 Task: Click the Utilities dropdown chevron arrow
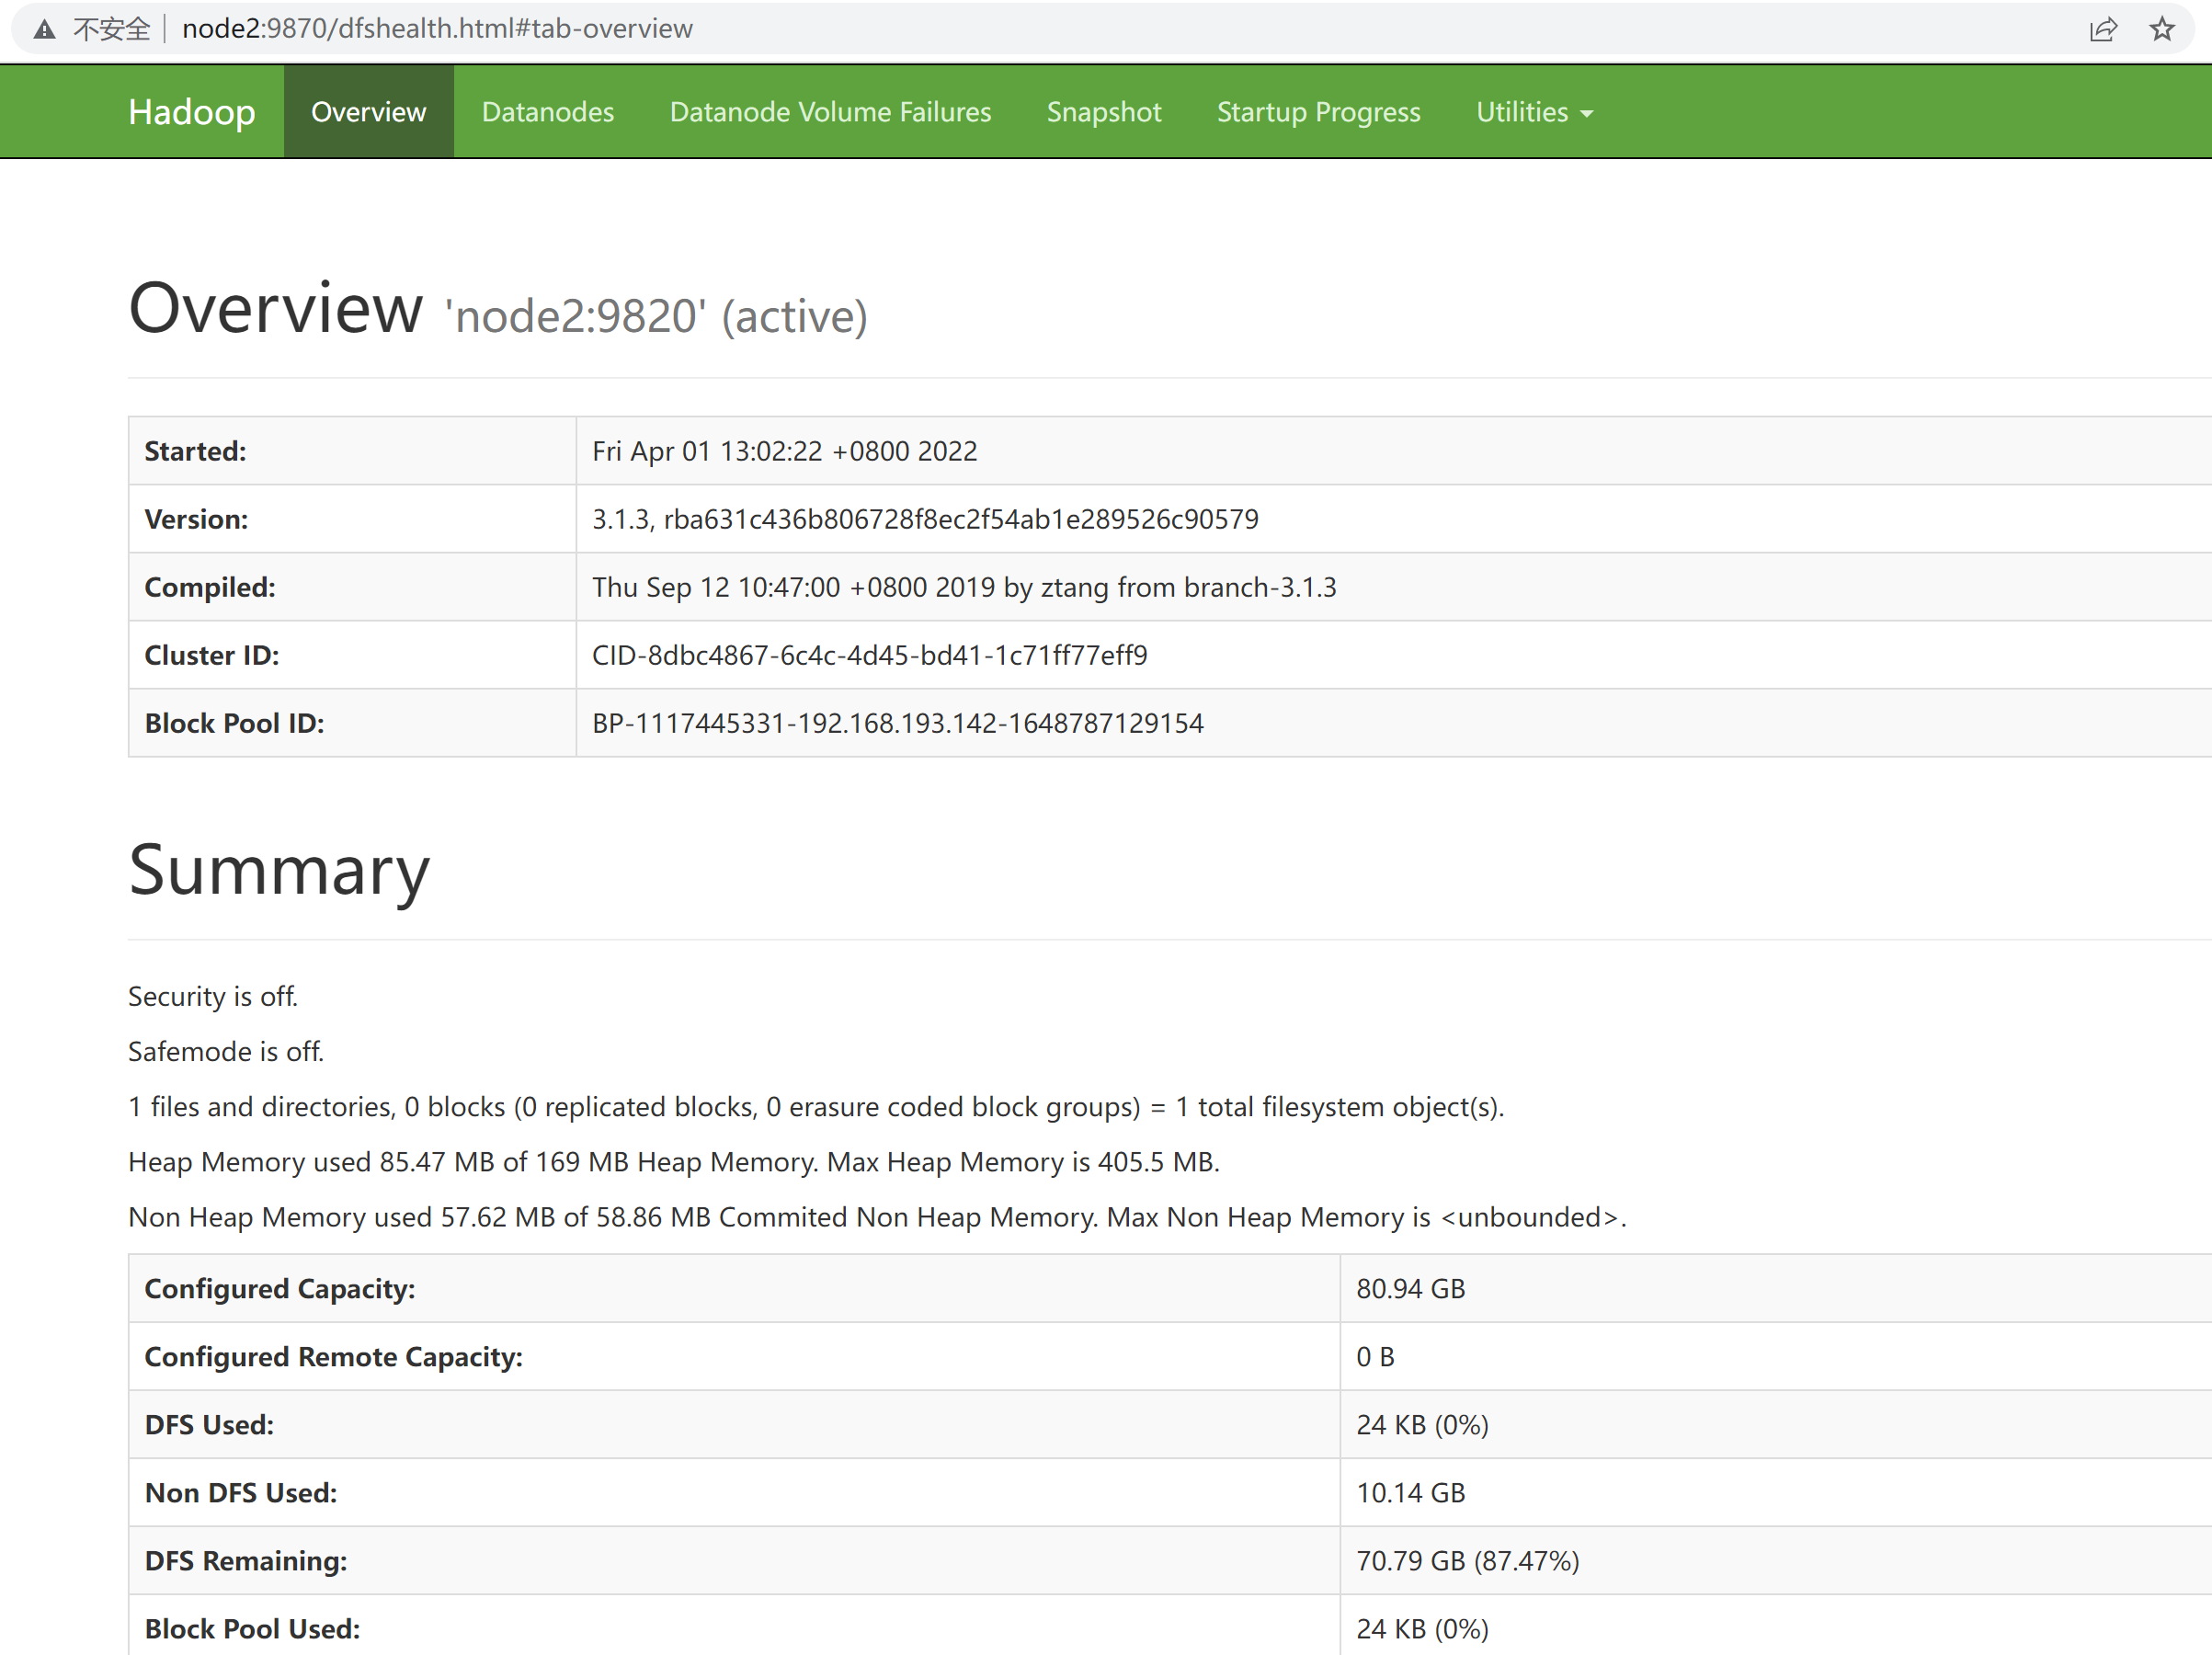coord(1587,114)
